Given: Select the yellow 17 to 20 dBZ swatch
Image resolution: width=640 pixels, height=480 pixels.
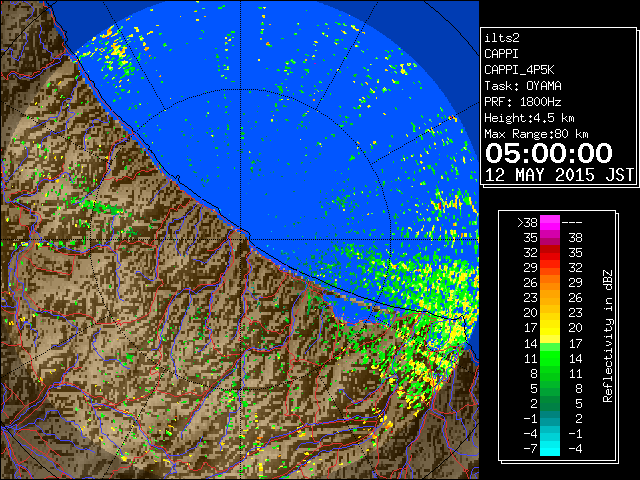Looking at the screenshot, I should tap(550, 328).
